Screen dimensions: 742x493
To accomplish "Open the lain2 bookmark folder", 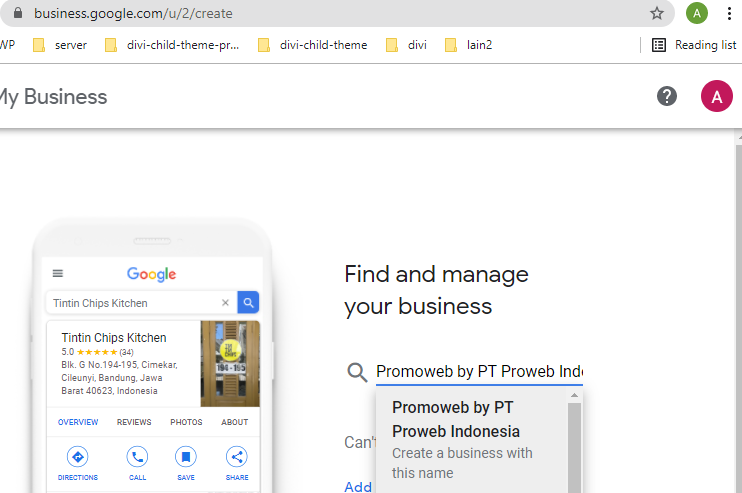I will click(468, 45).
